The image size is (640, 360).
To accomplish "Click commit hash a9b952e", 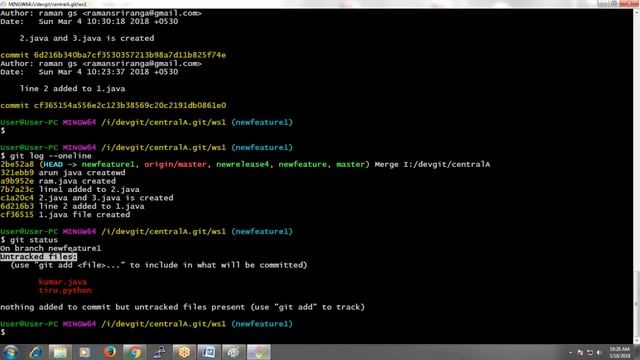I will [x=17, y=181].
